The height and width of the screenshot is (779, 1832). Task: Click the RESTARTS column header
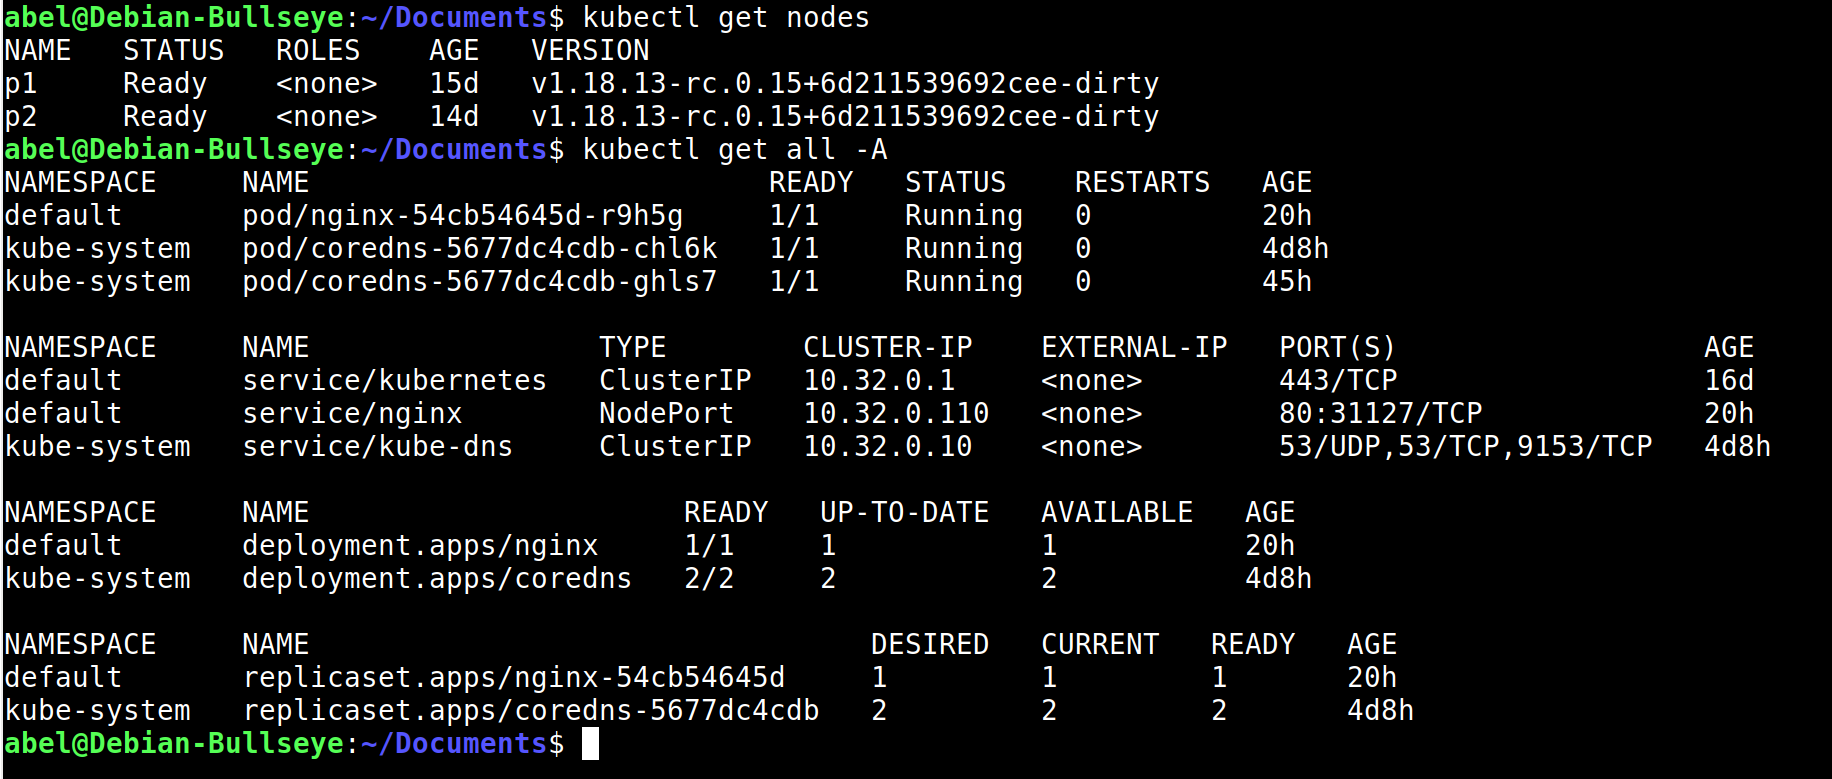1142,183
